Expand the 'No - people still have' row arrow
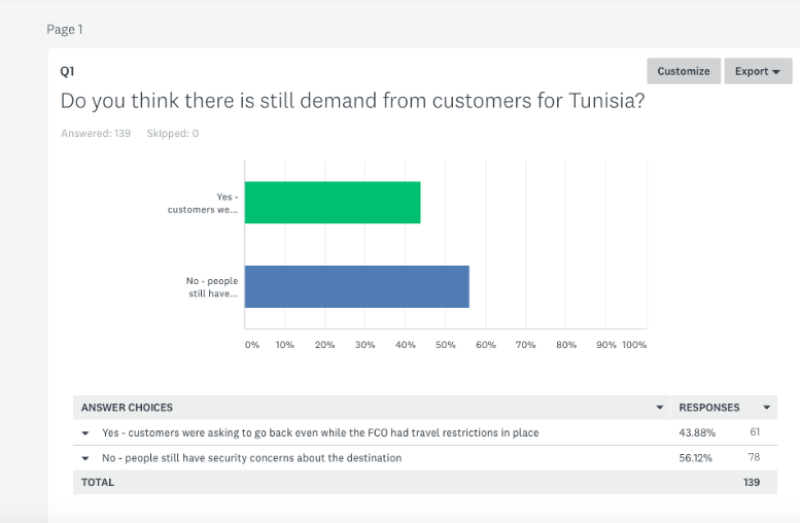 pyautogui.click(x=85, y=458)
